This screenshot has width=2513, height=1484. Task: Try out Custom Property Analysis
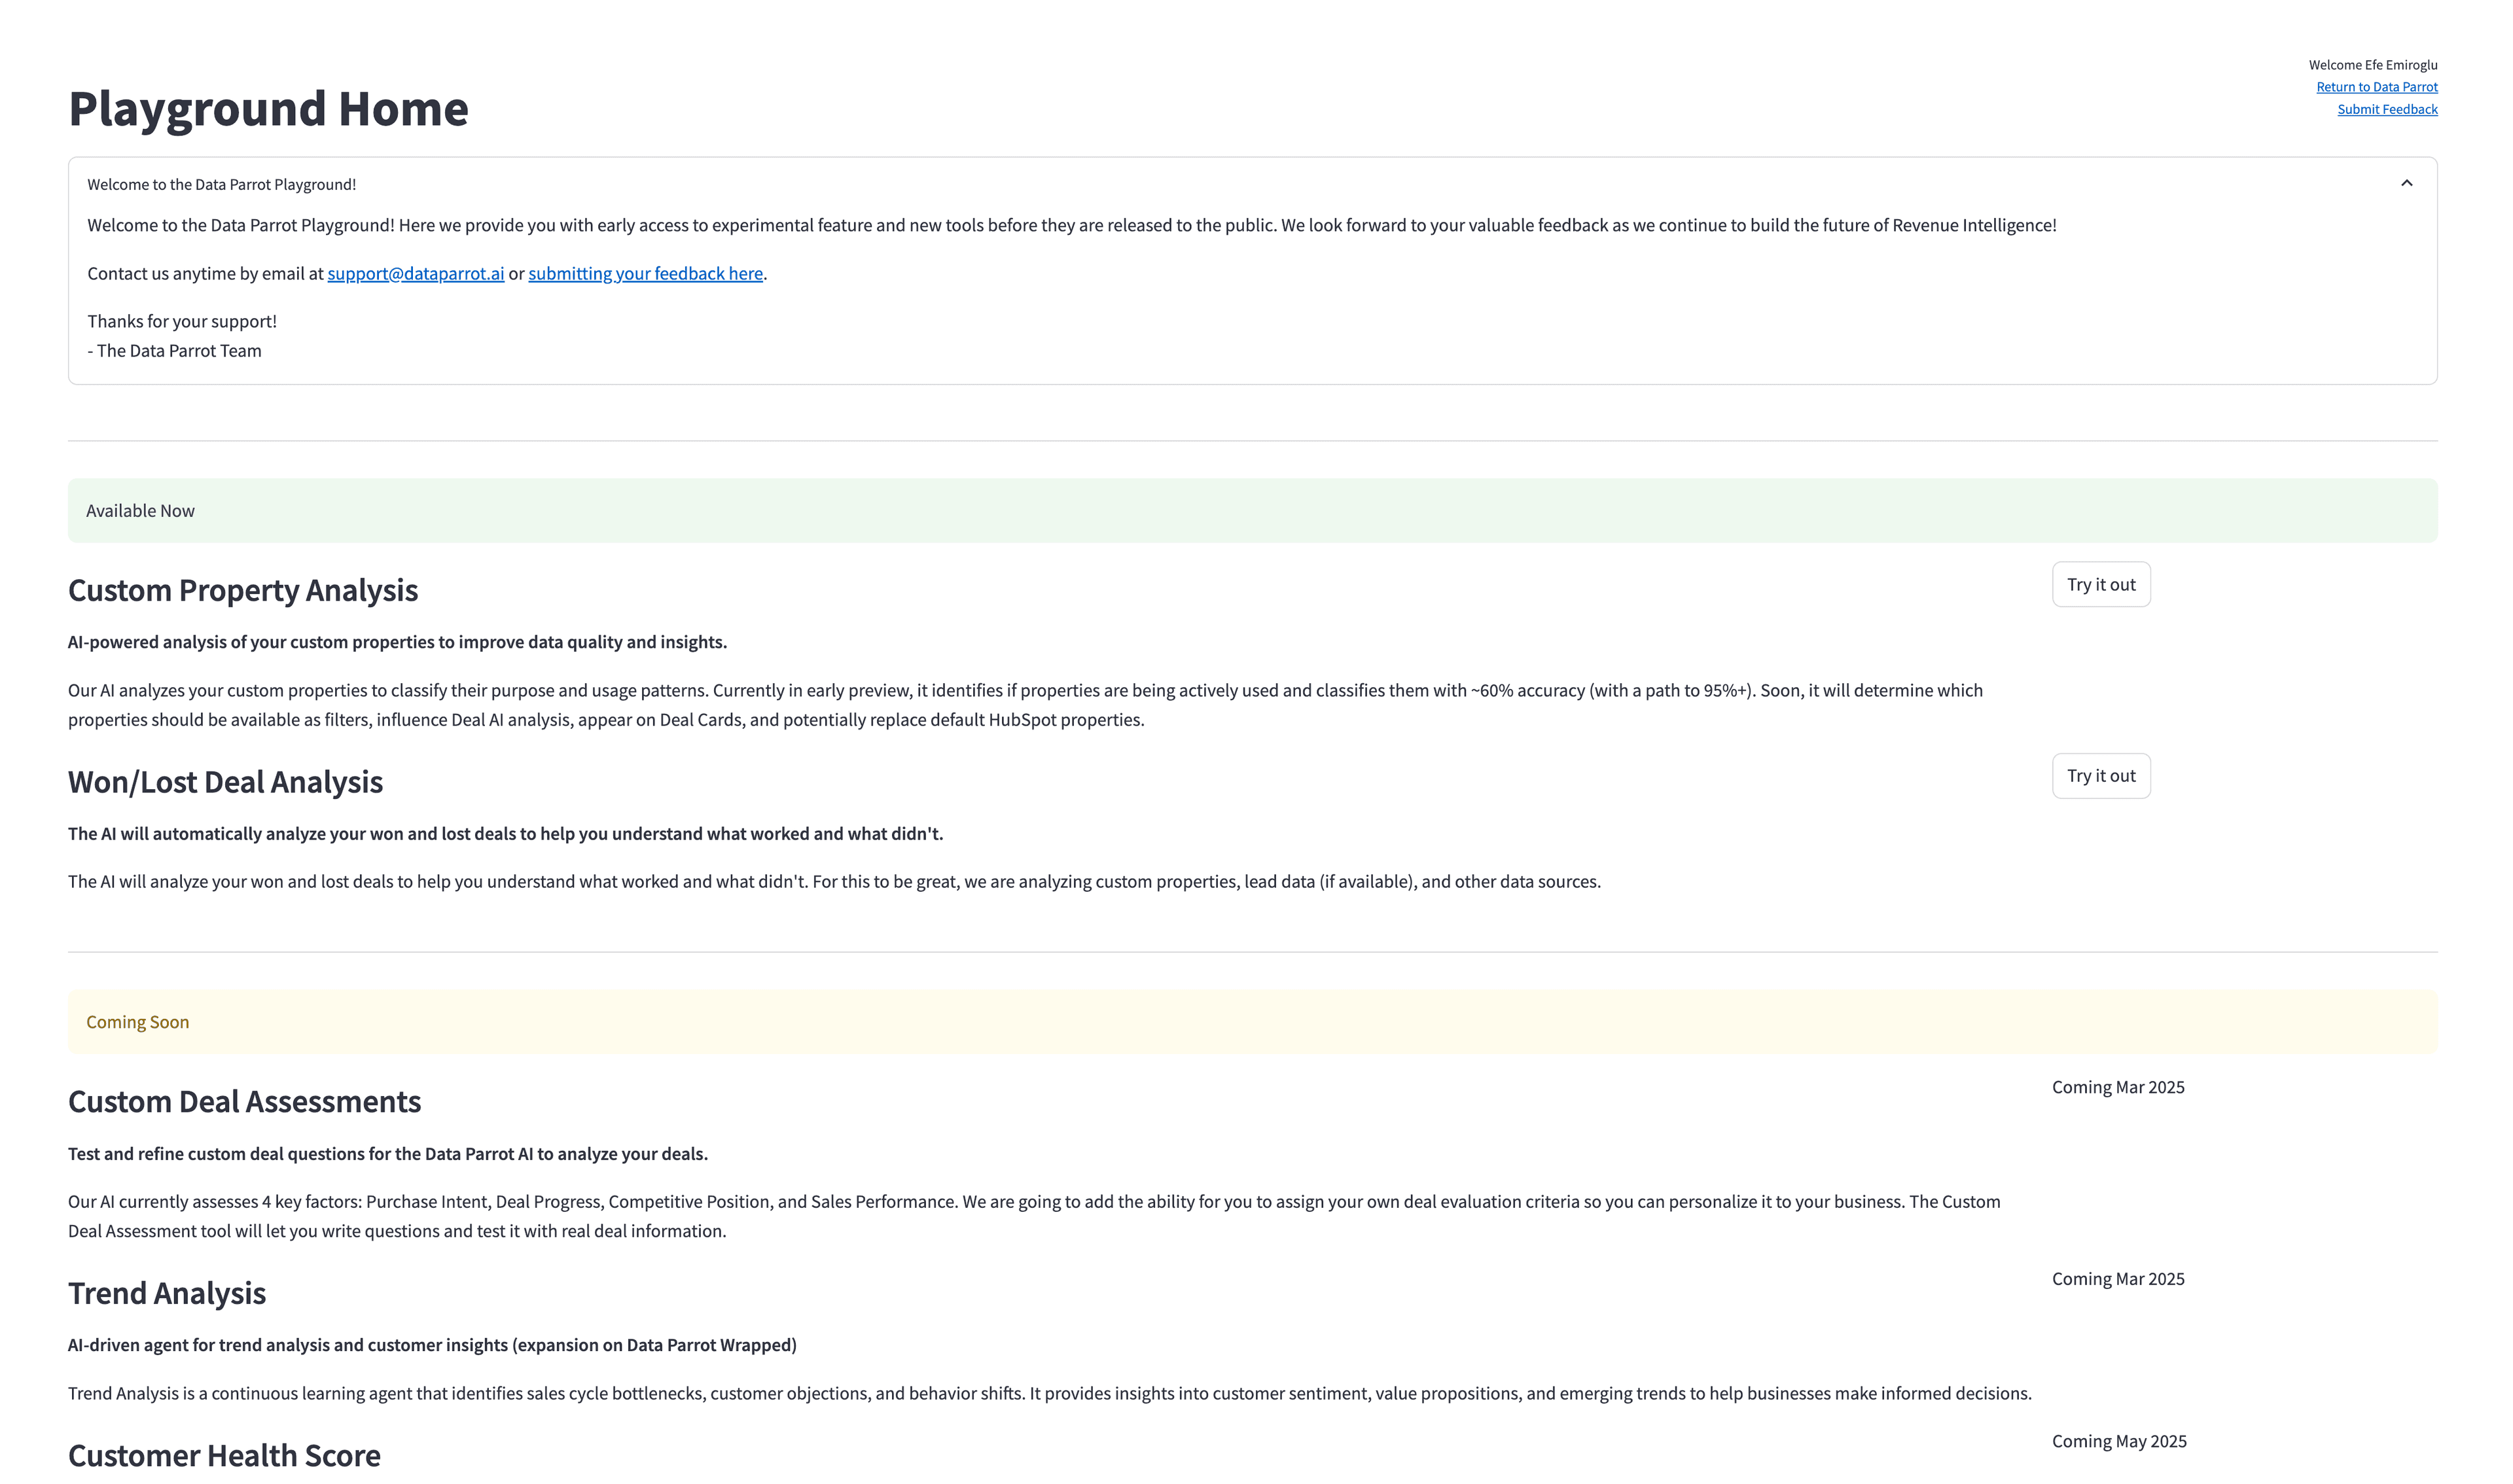pos(2100,584)
